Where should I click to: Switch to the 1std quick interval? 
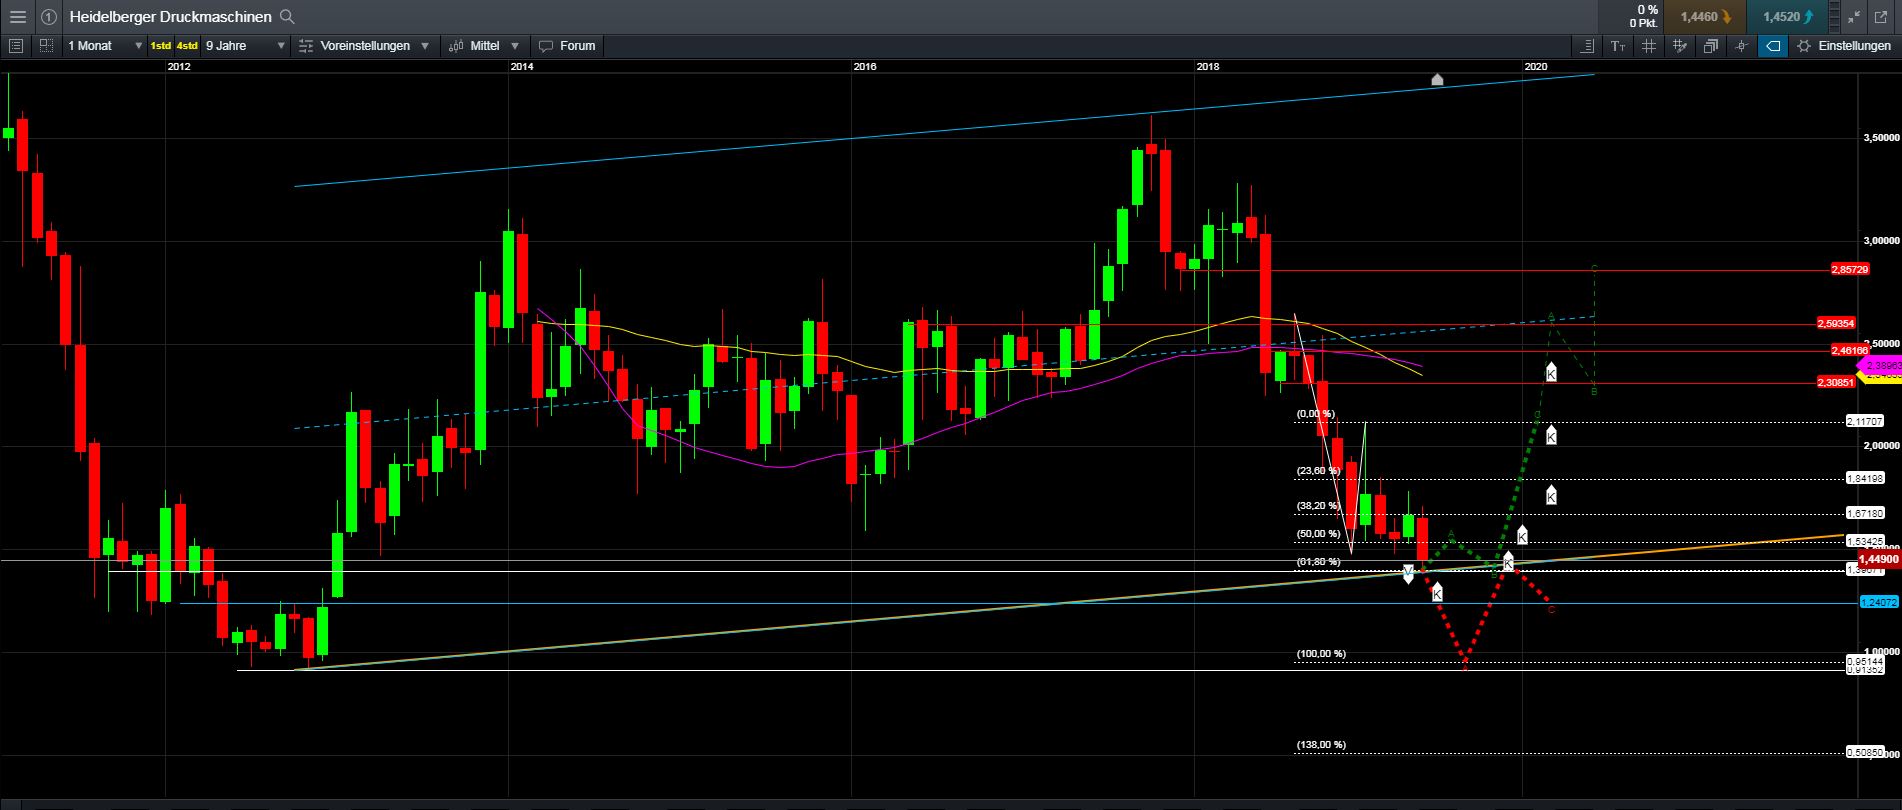tap(160, 46)
